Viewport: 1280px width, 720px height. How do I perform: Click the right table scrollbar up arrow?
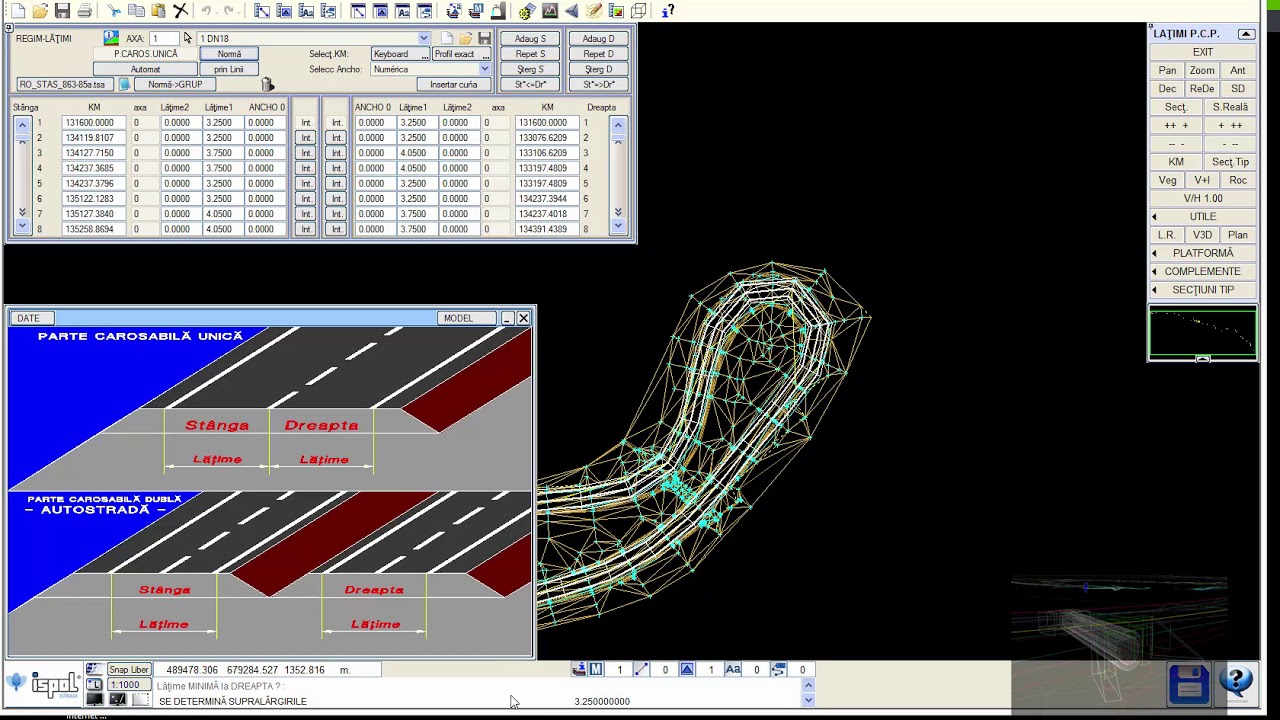[618, 125]
